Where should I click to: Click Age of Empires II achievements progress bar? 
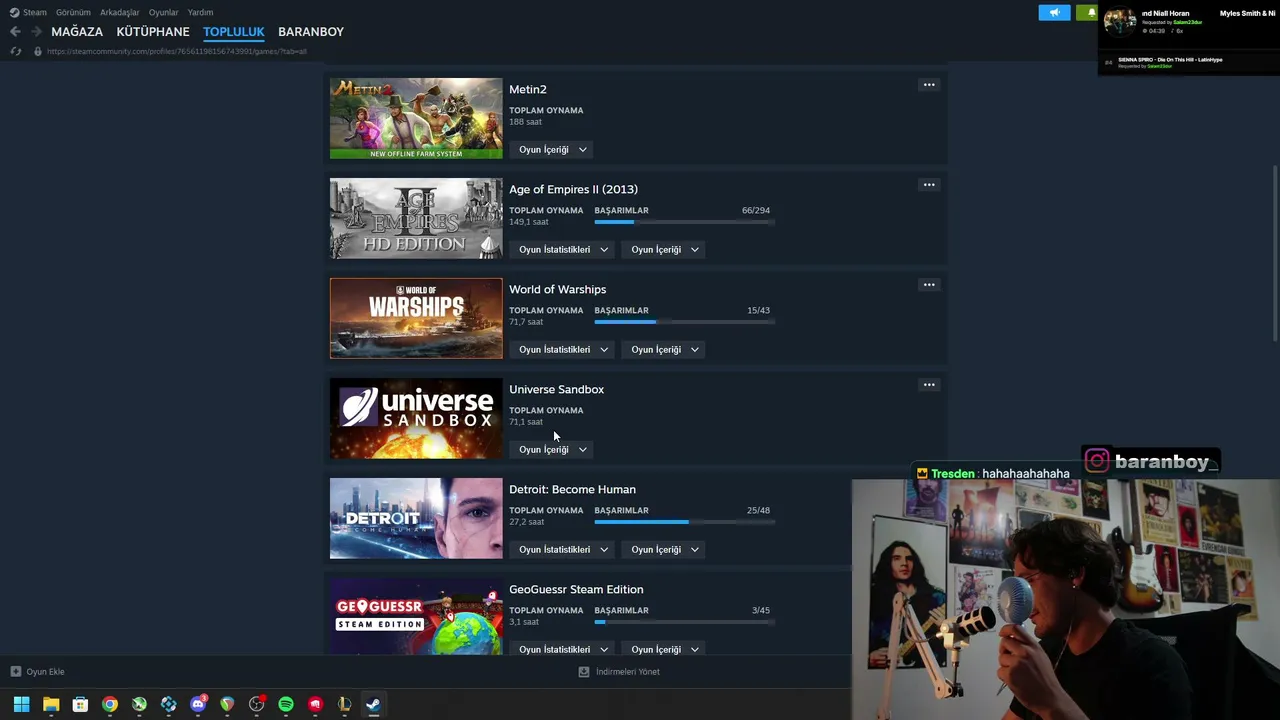(683, 222)
